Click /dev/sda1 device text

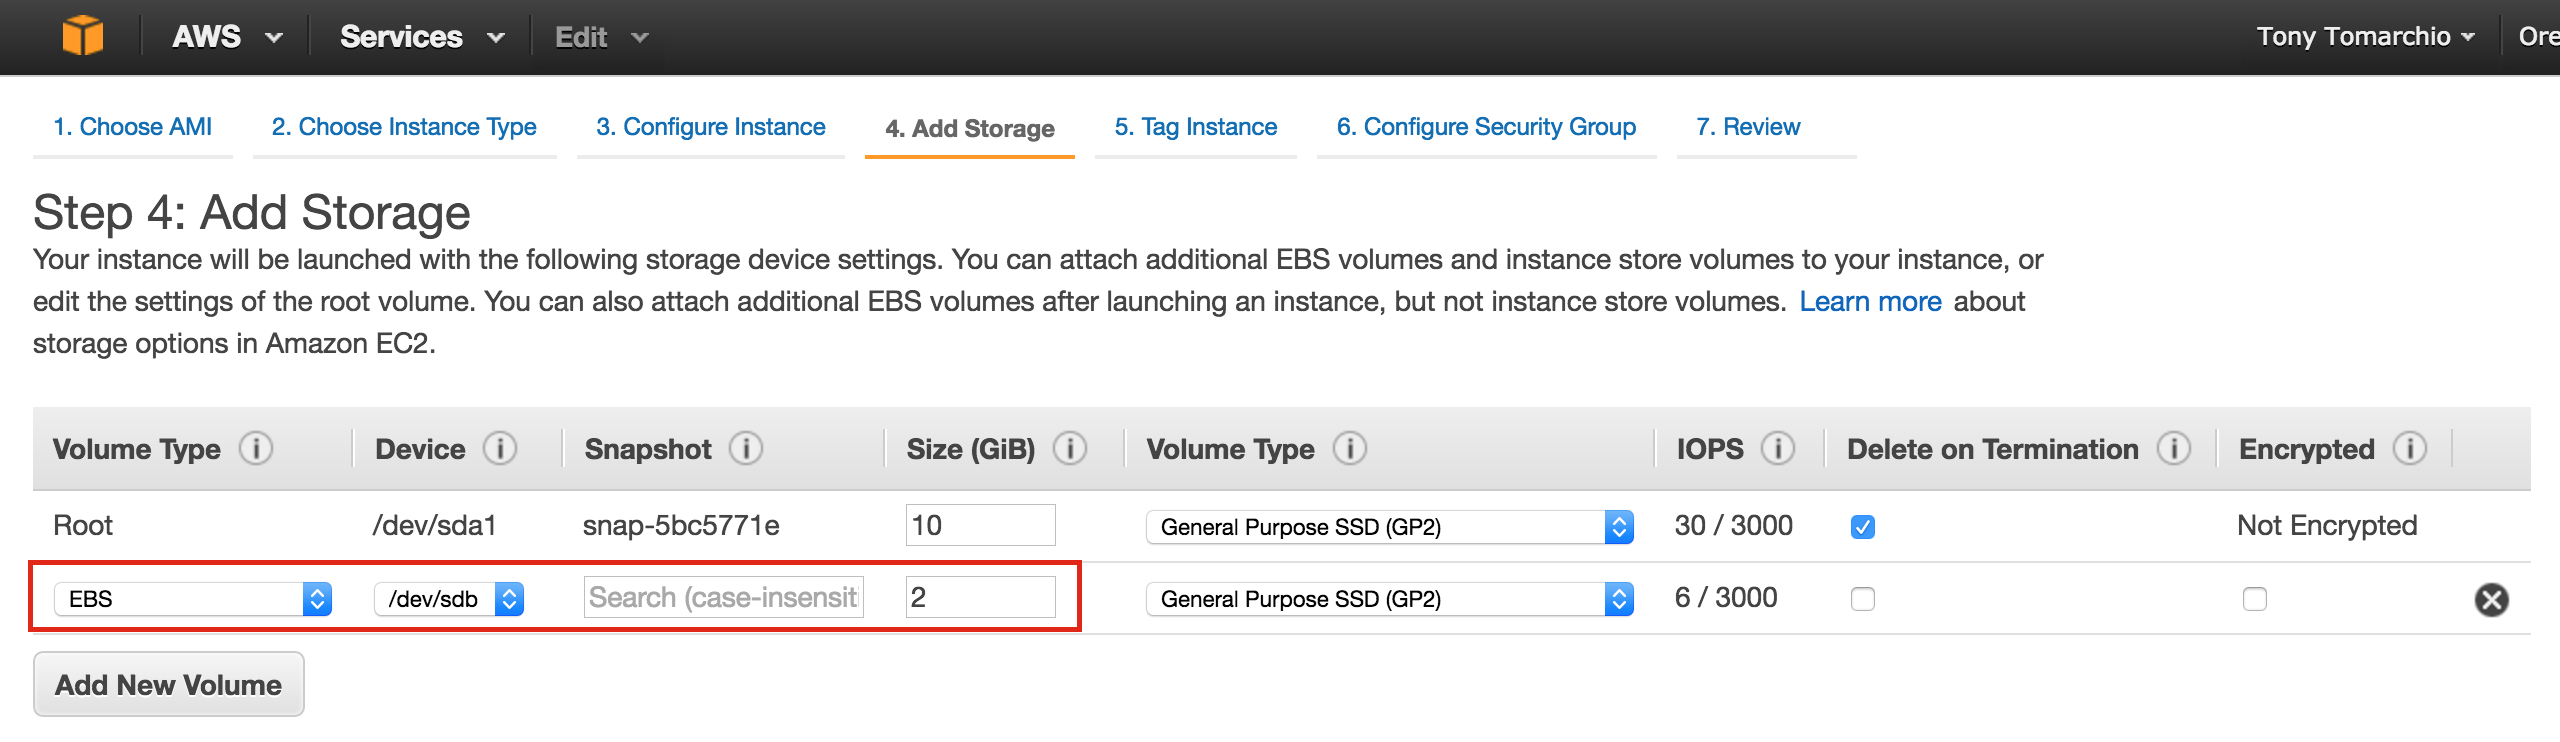pyautogui.click(x=434, y=525)
